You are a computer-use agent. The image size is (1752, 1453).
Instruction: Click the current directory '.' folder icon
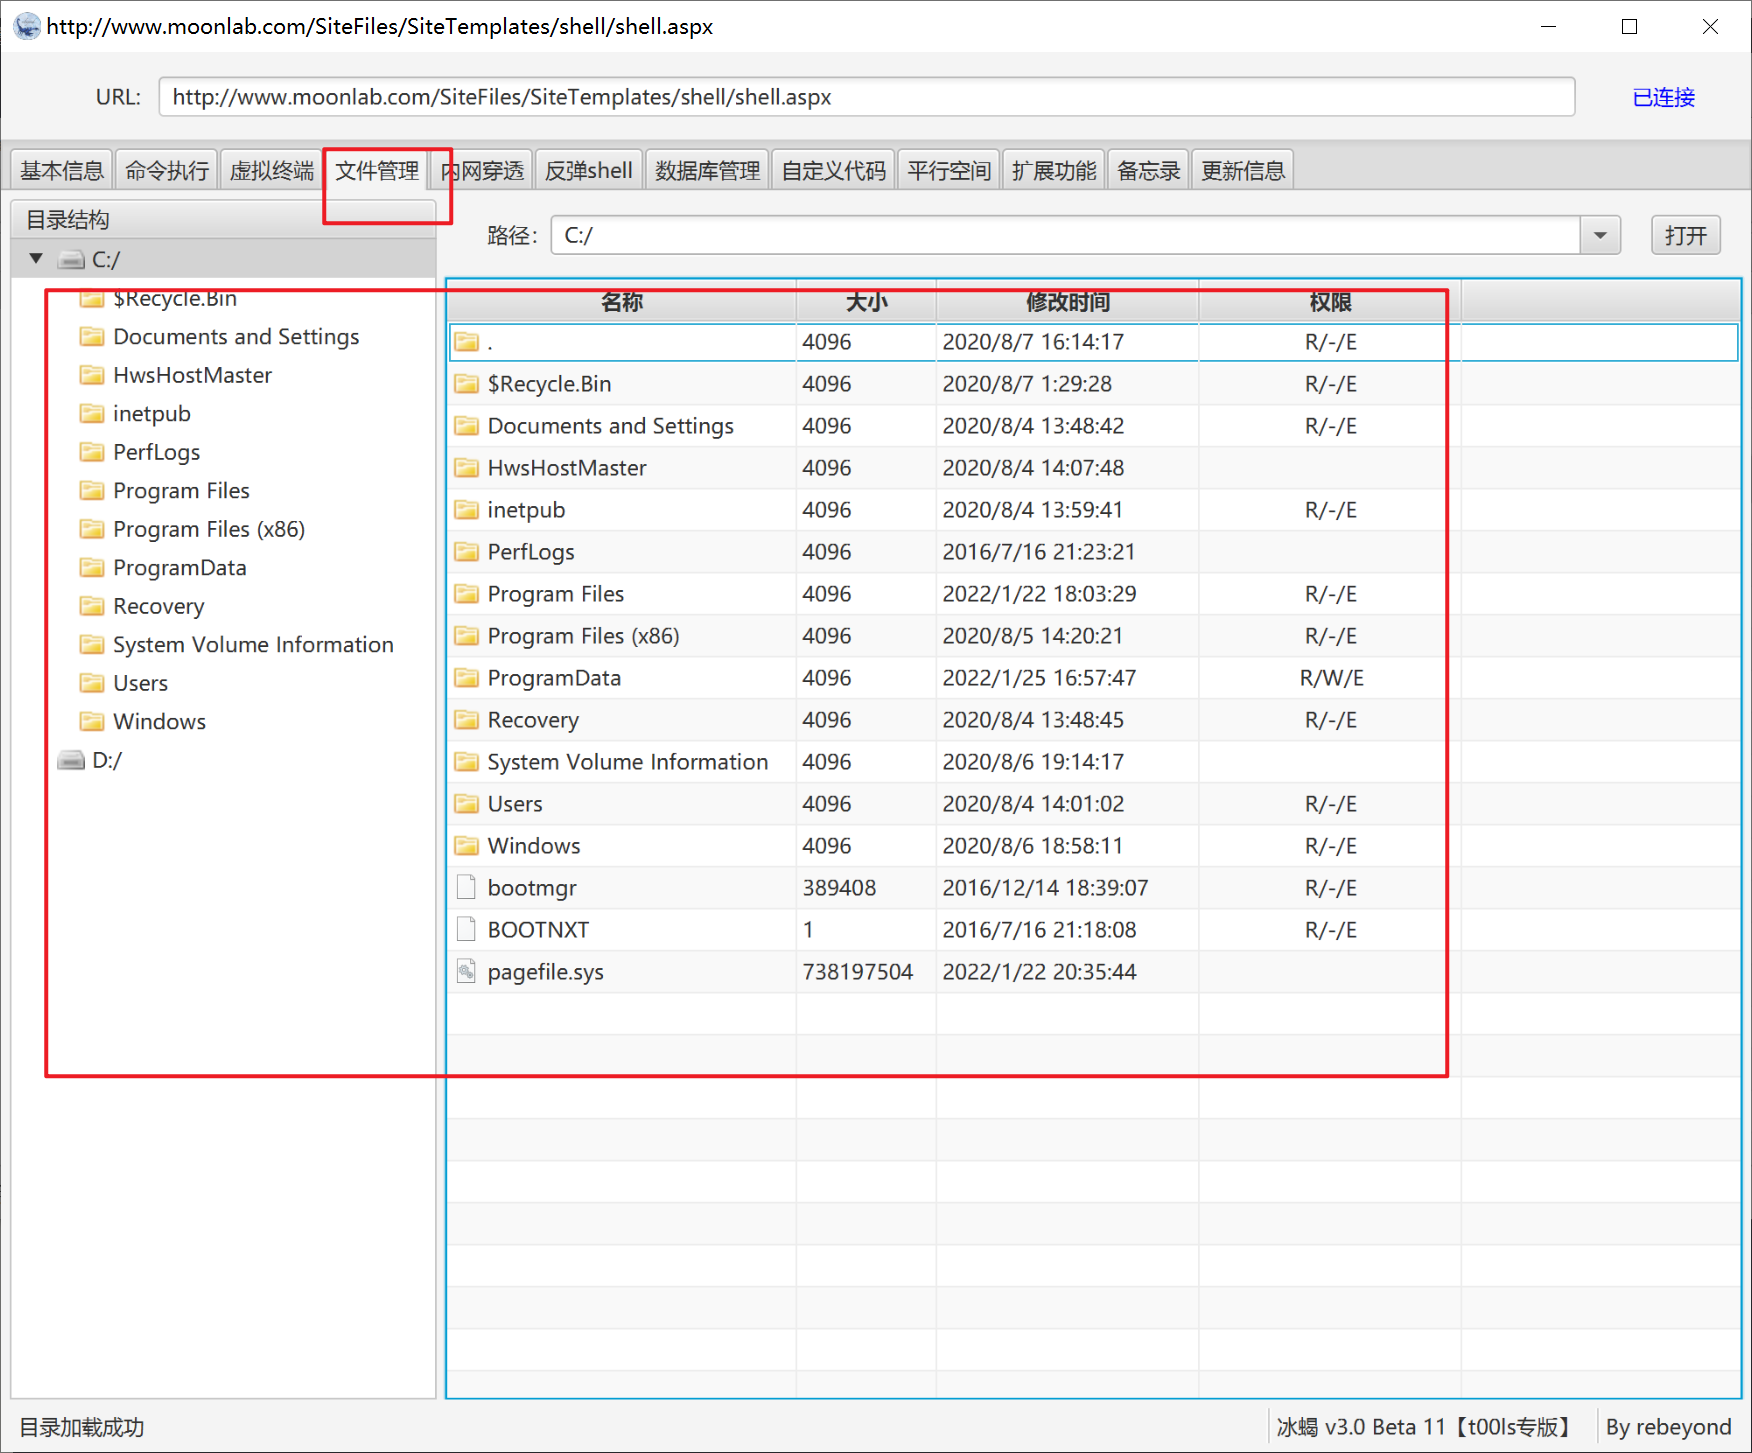466,341
